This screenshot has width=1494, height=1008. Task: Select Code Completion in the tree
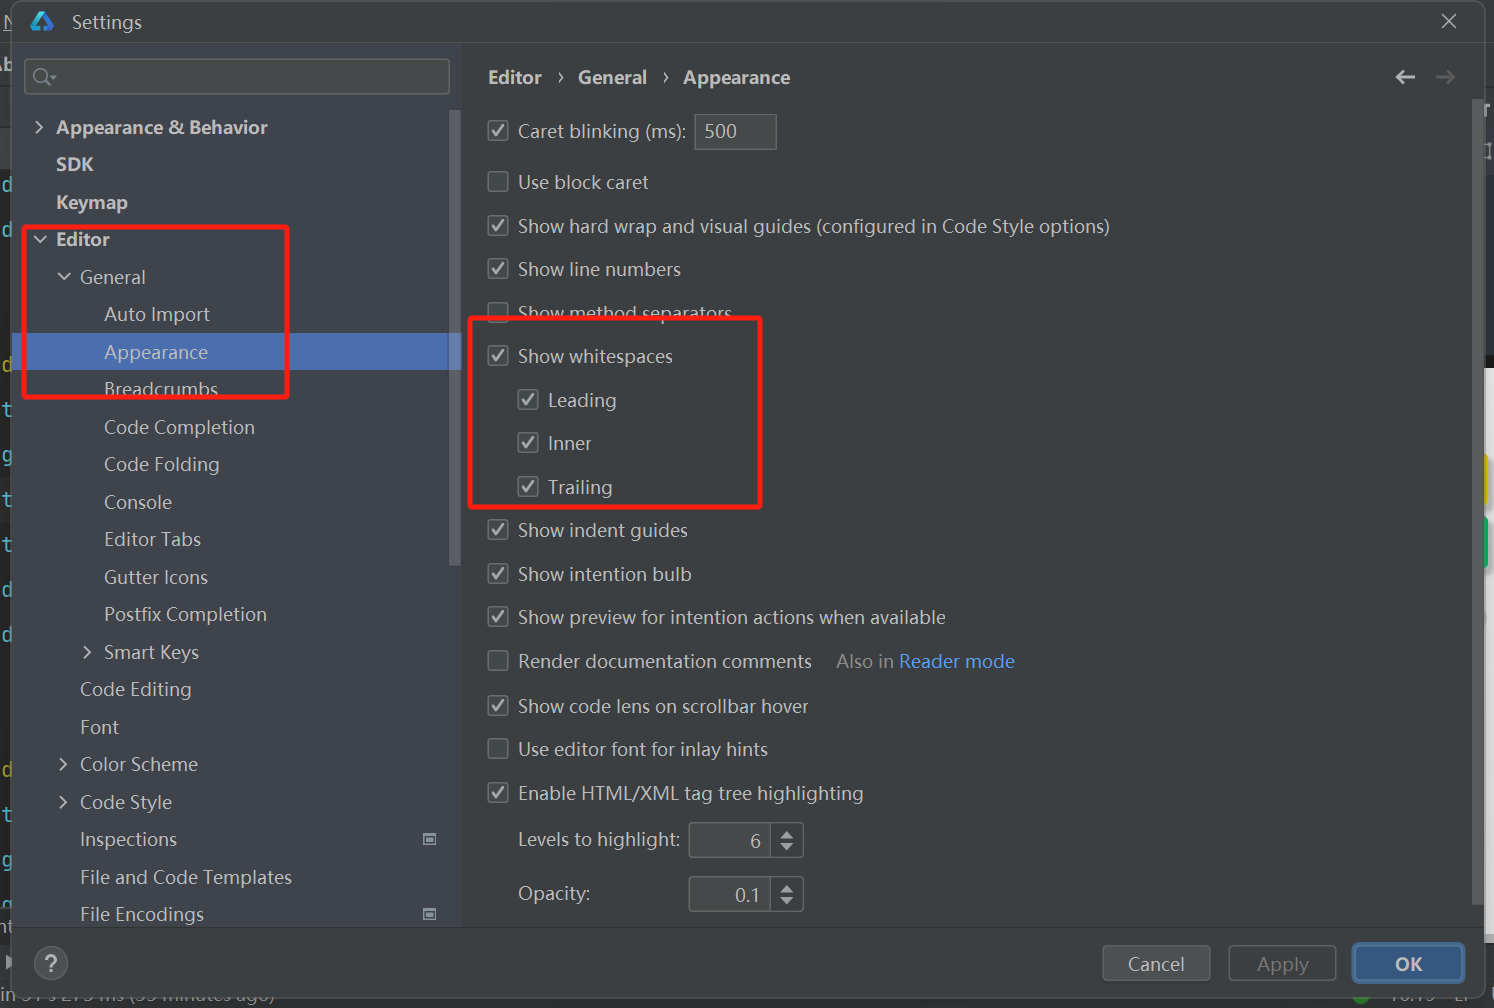[x=179, y=427]
